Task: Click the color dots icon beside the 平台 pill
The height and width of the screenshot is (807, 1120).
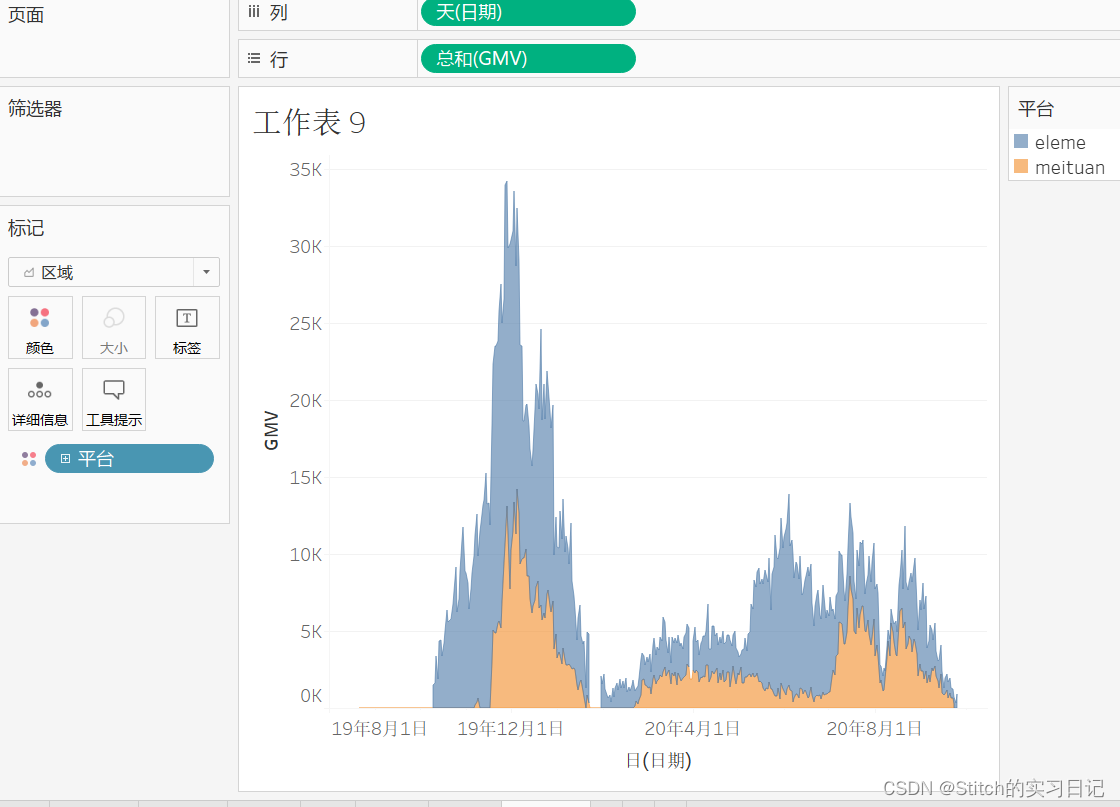Action: pos(28,458)
